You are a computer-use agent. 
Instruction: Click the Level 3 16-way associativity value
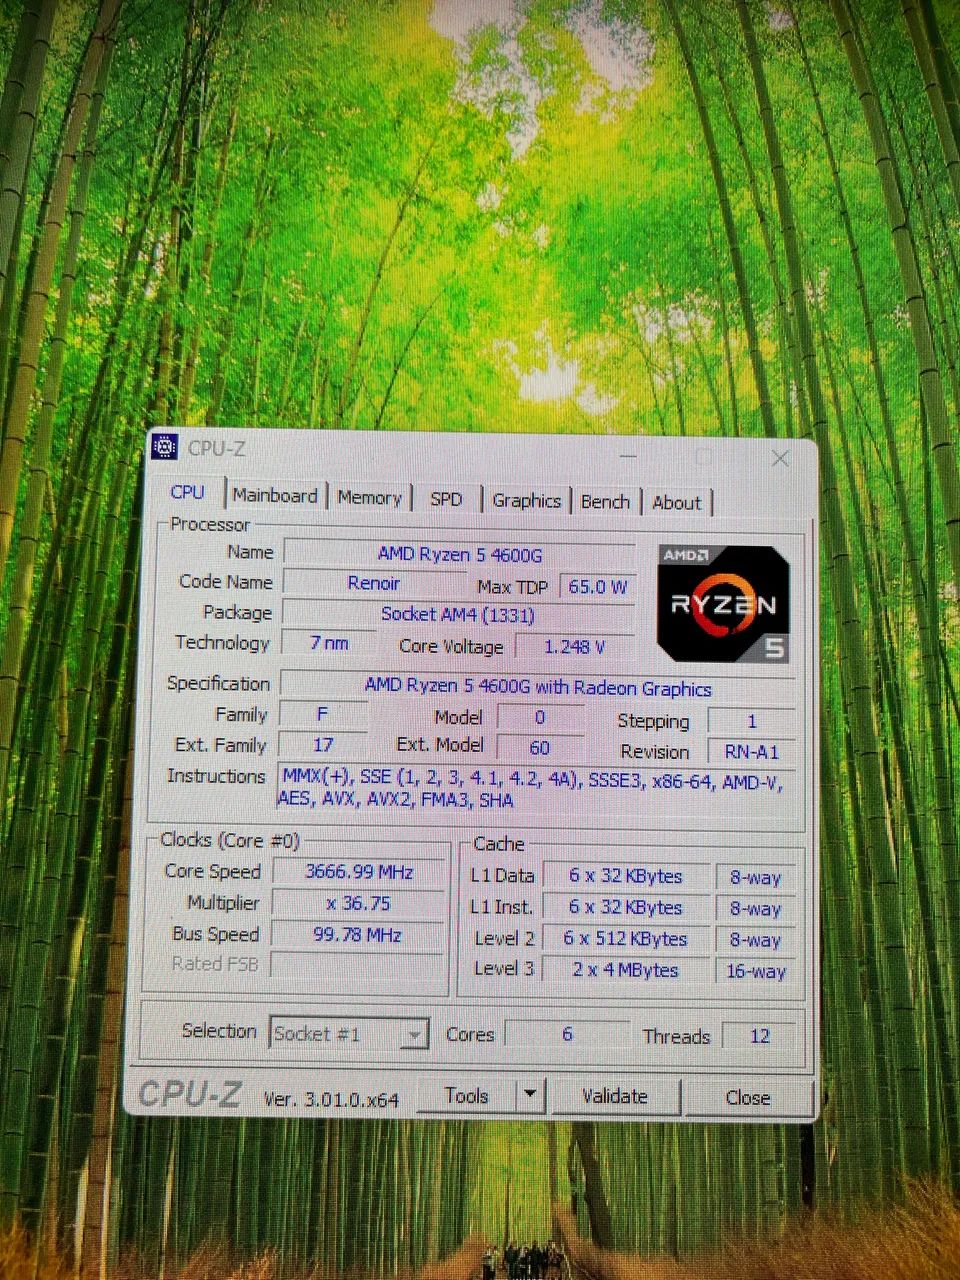756,971
